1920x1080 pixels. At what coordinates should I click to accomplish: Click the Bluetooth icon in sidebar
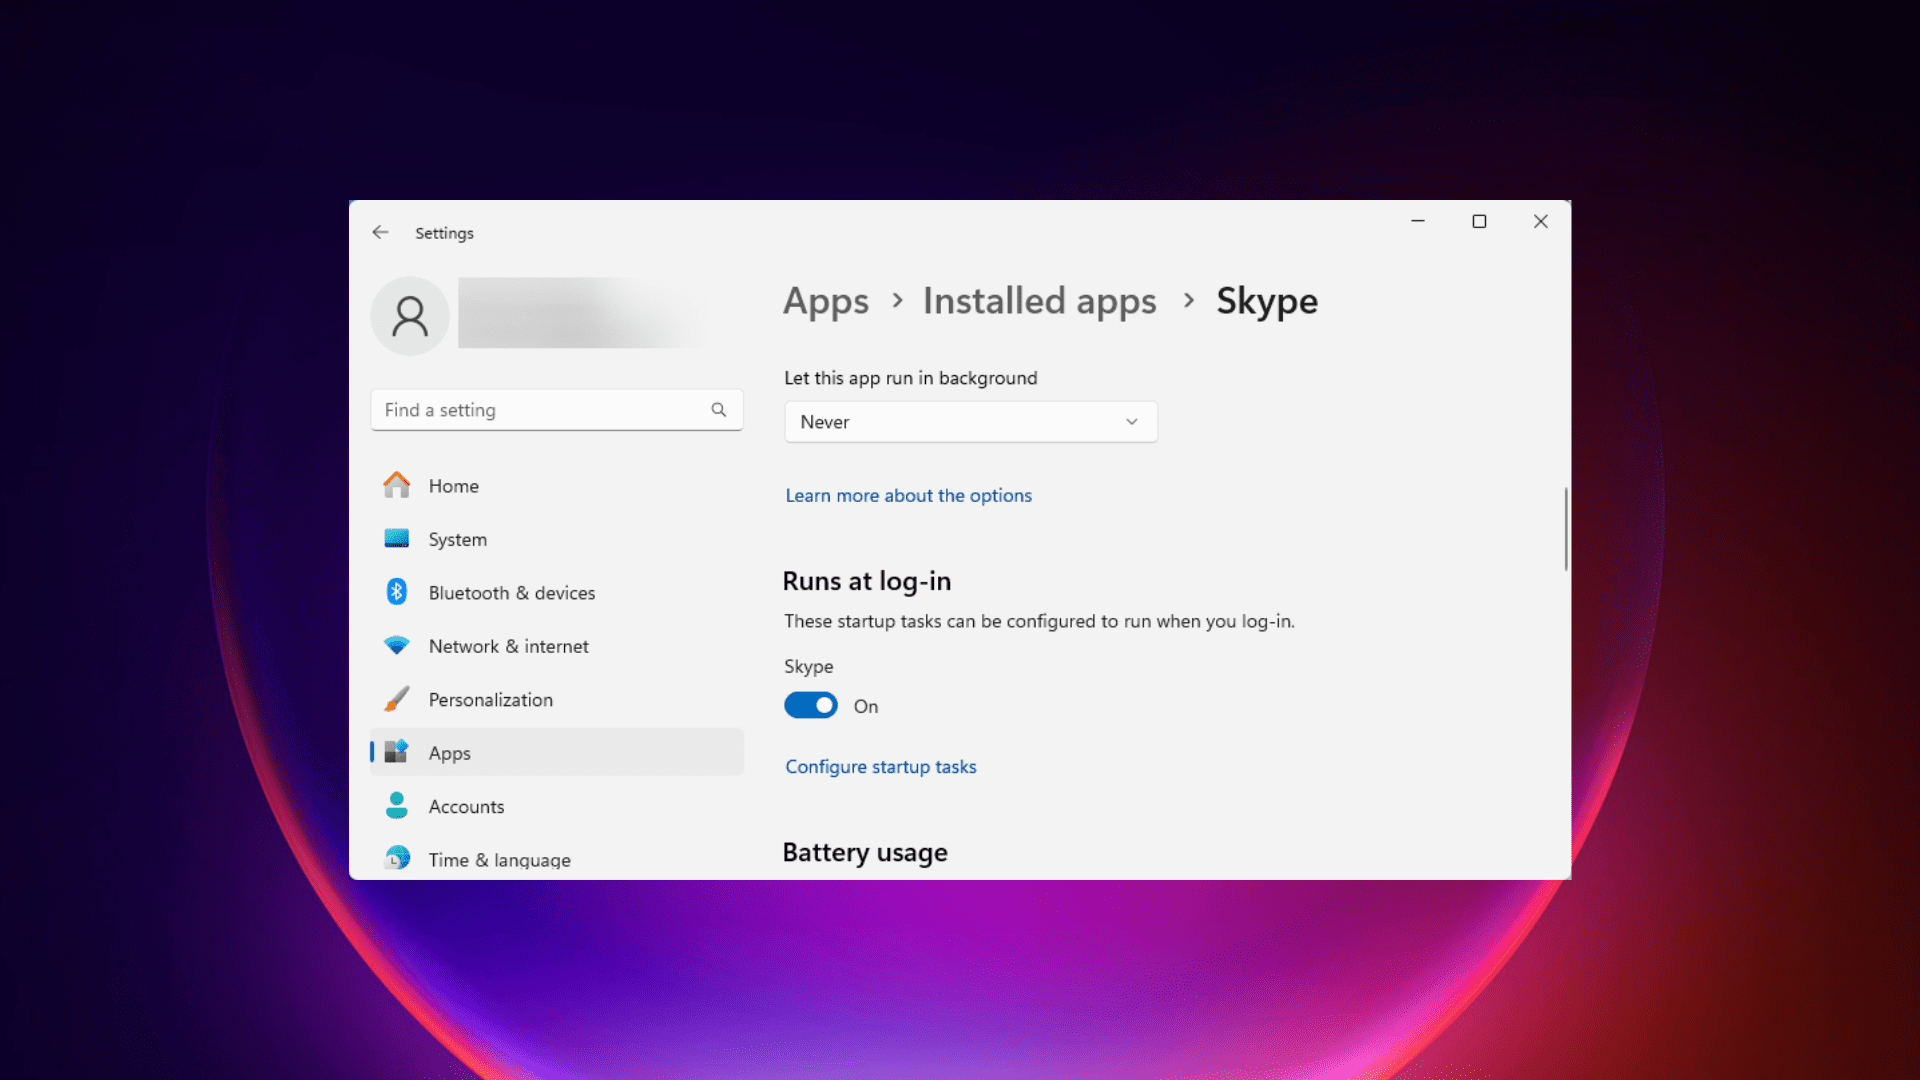pyautogui.click(x=397, y=592)
